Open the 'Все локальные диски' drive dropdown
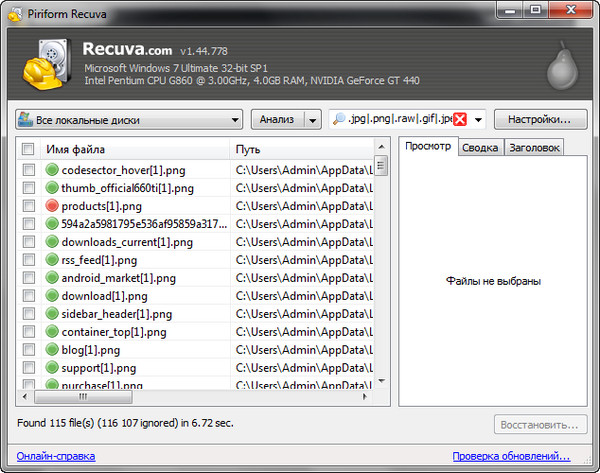 (x=130, y=120)
